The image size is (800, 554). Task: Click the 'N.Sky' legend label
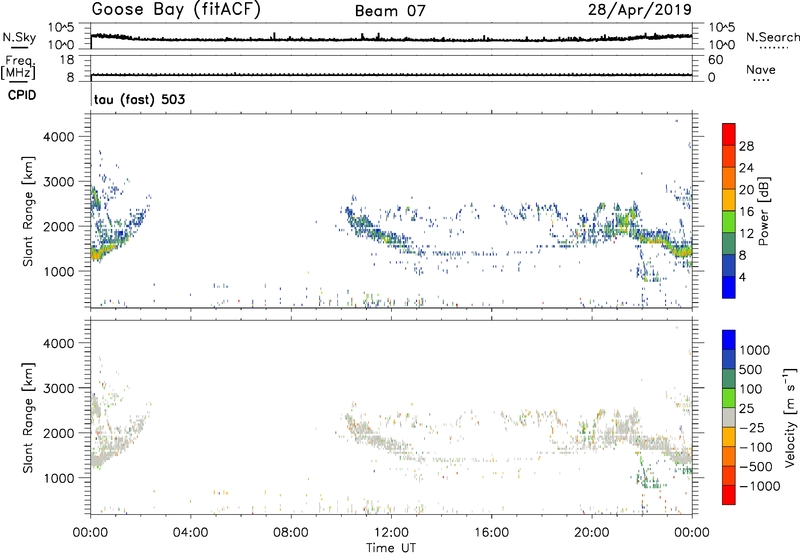[x=19, y=37]
